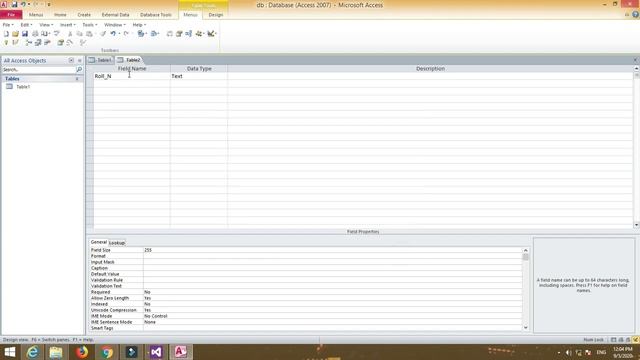640x360 pixels.
Task: Save the table using the toolbar floppy icon
Action: [25, 34]
